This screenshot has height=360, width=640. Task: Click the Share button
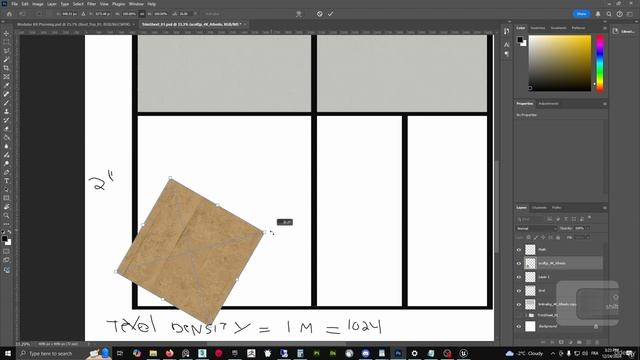click(x=581, y=14)
